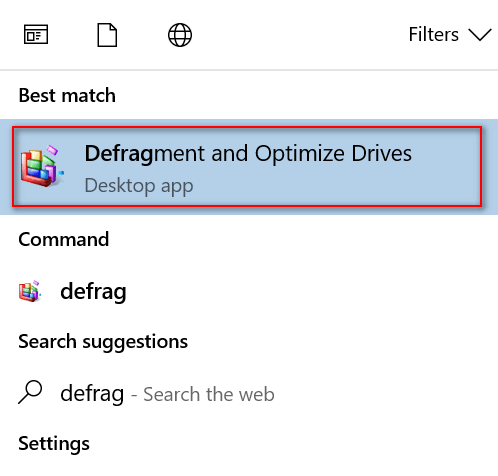Click the 'defrag' word beside the magnifier
Viewport: 498px width, 476px height.
pyautogui.click(x=92, y=393)
